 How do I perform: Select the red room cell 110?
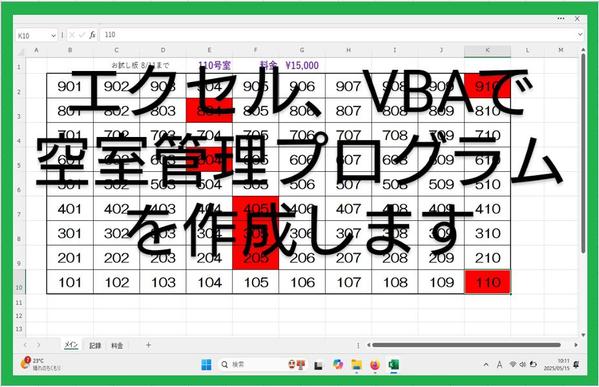(487, 282)
